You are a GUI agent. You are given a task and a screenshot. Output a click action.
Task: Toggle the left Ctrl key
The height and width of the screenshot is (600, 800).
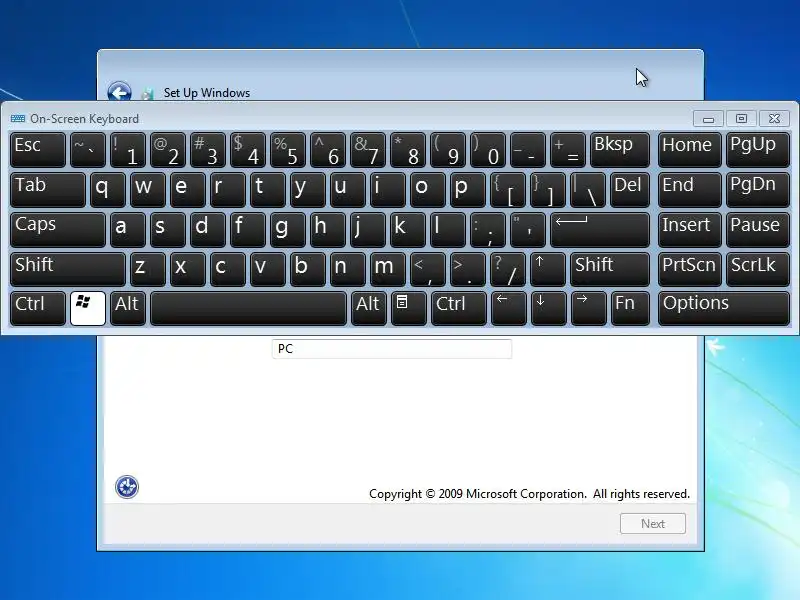(x=38, y=308)
